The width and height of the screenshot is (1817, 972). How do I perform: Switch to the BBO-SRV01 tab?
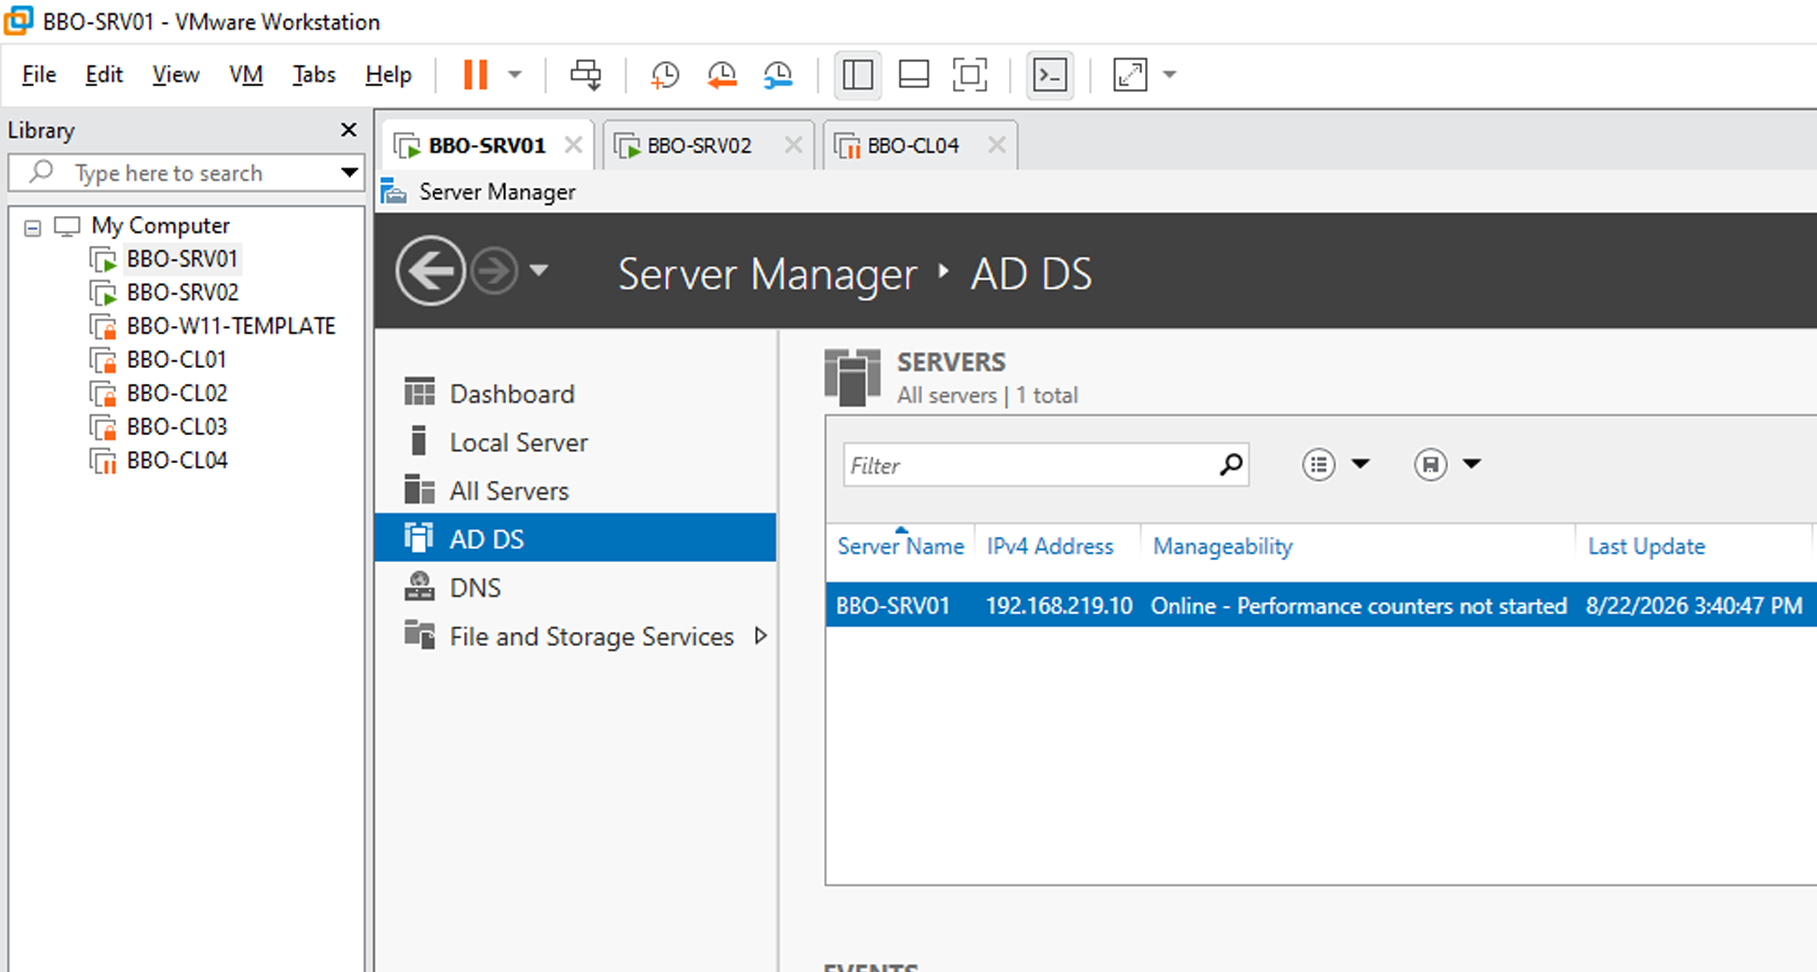(487, 146)
